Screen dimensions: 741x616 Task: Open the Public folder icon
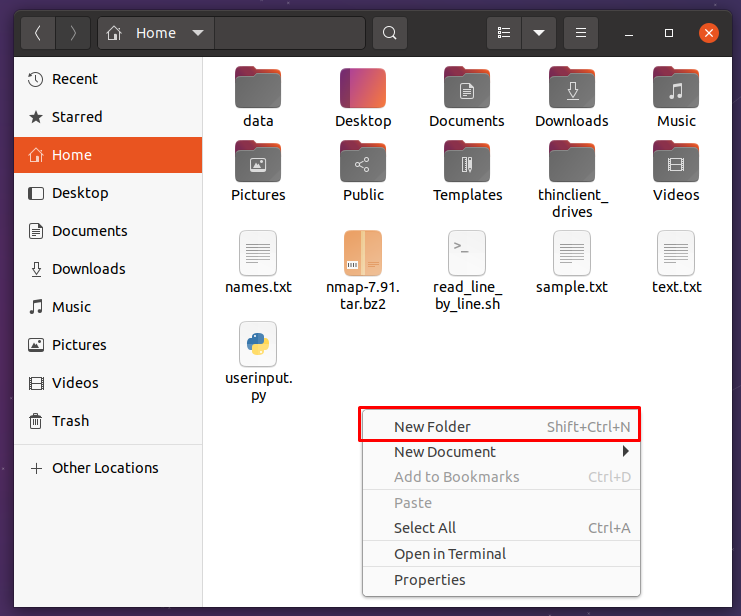(363, 162)
